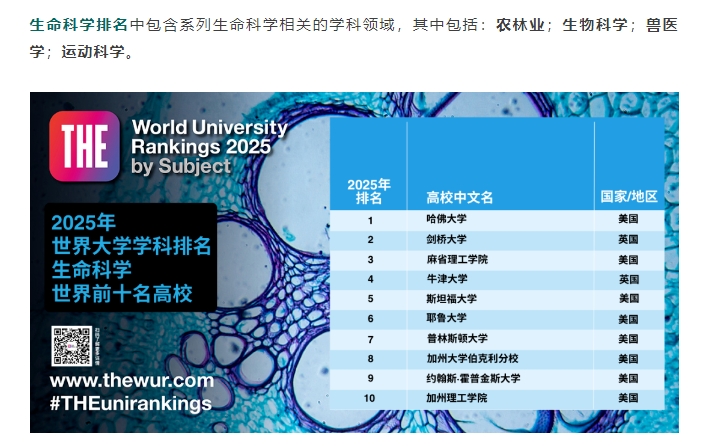Screen dimensions: 707x446
Task: Click the World University Rankings 2025 title
Action: [x=209, y=137]
